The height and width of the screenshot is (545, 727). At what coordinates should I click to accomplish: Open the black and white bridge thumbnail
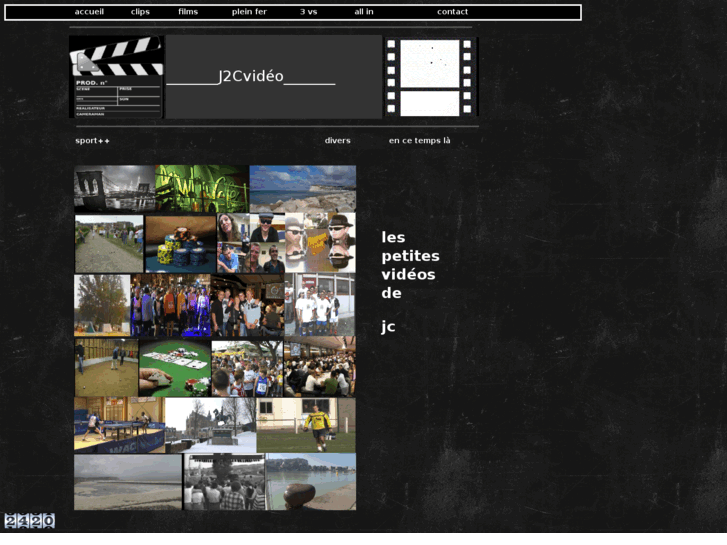[x=115, y=189]
